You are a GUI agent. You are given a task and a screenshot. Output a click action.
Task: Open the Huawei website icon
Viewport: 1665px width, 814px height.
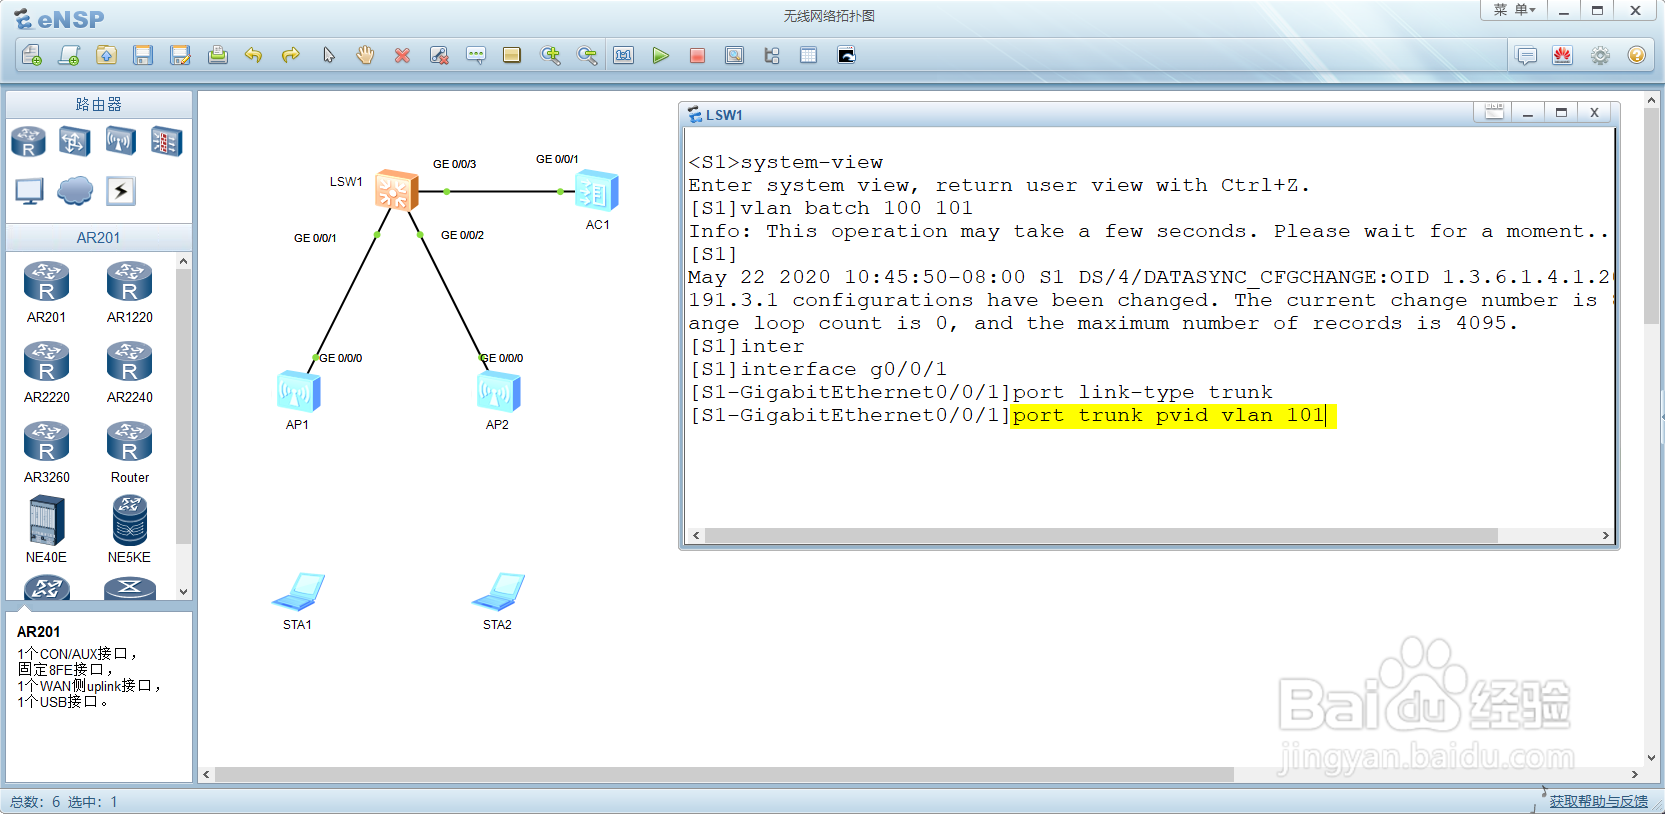pos(1563,55)
